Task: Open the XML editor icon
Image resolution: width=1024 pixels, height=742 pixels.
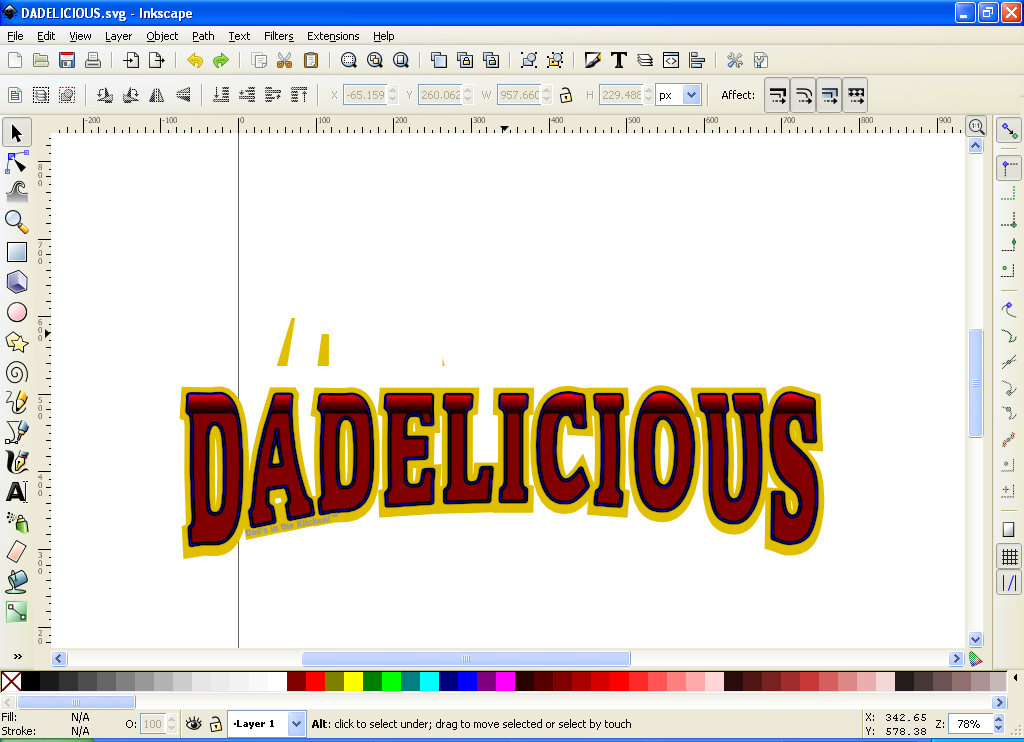Action: 671,60
